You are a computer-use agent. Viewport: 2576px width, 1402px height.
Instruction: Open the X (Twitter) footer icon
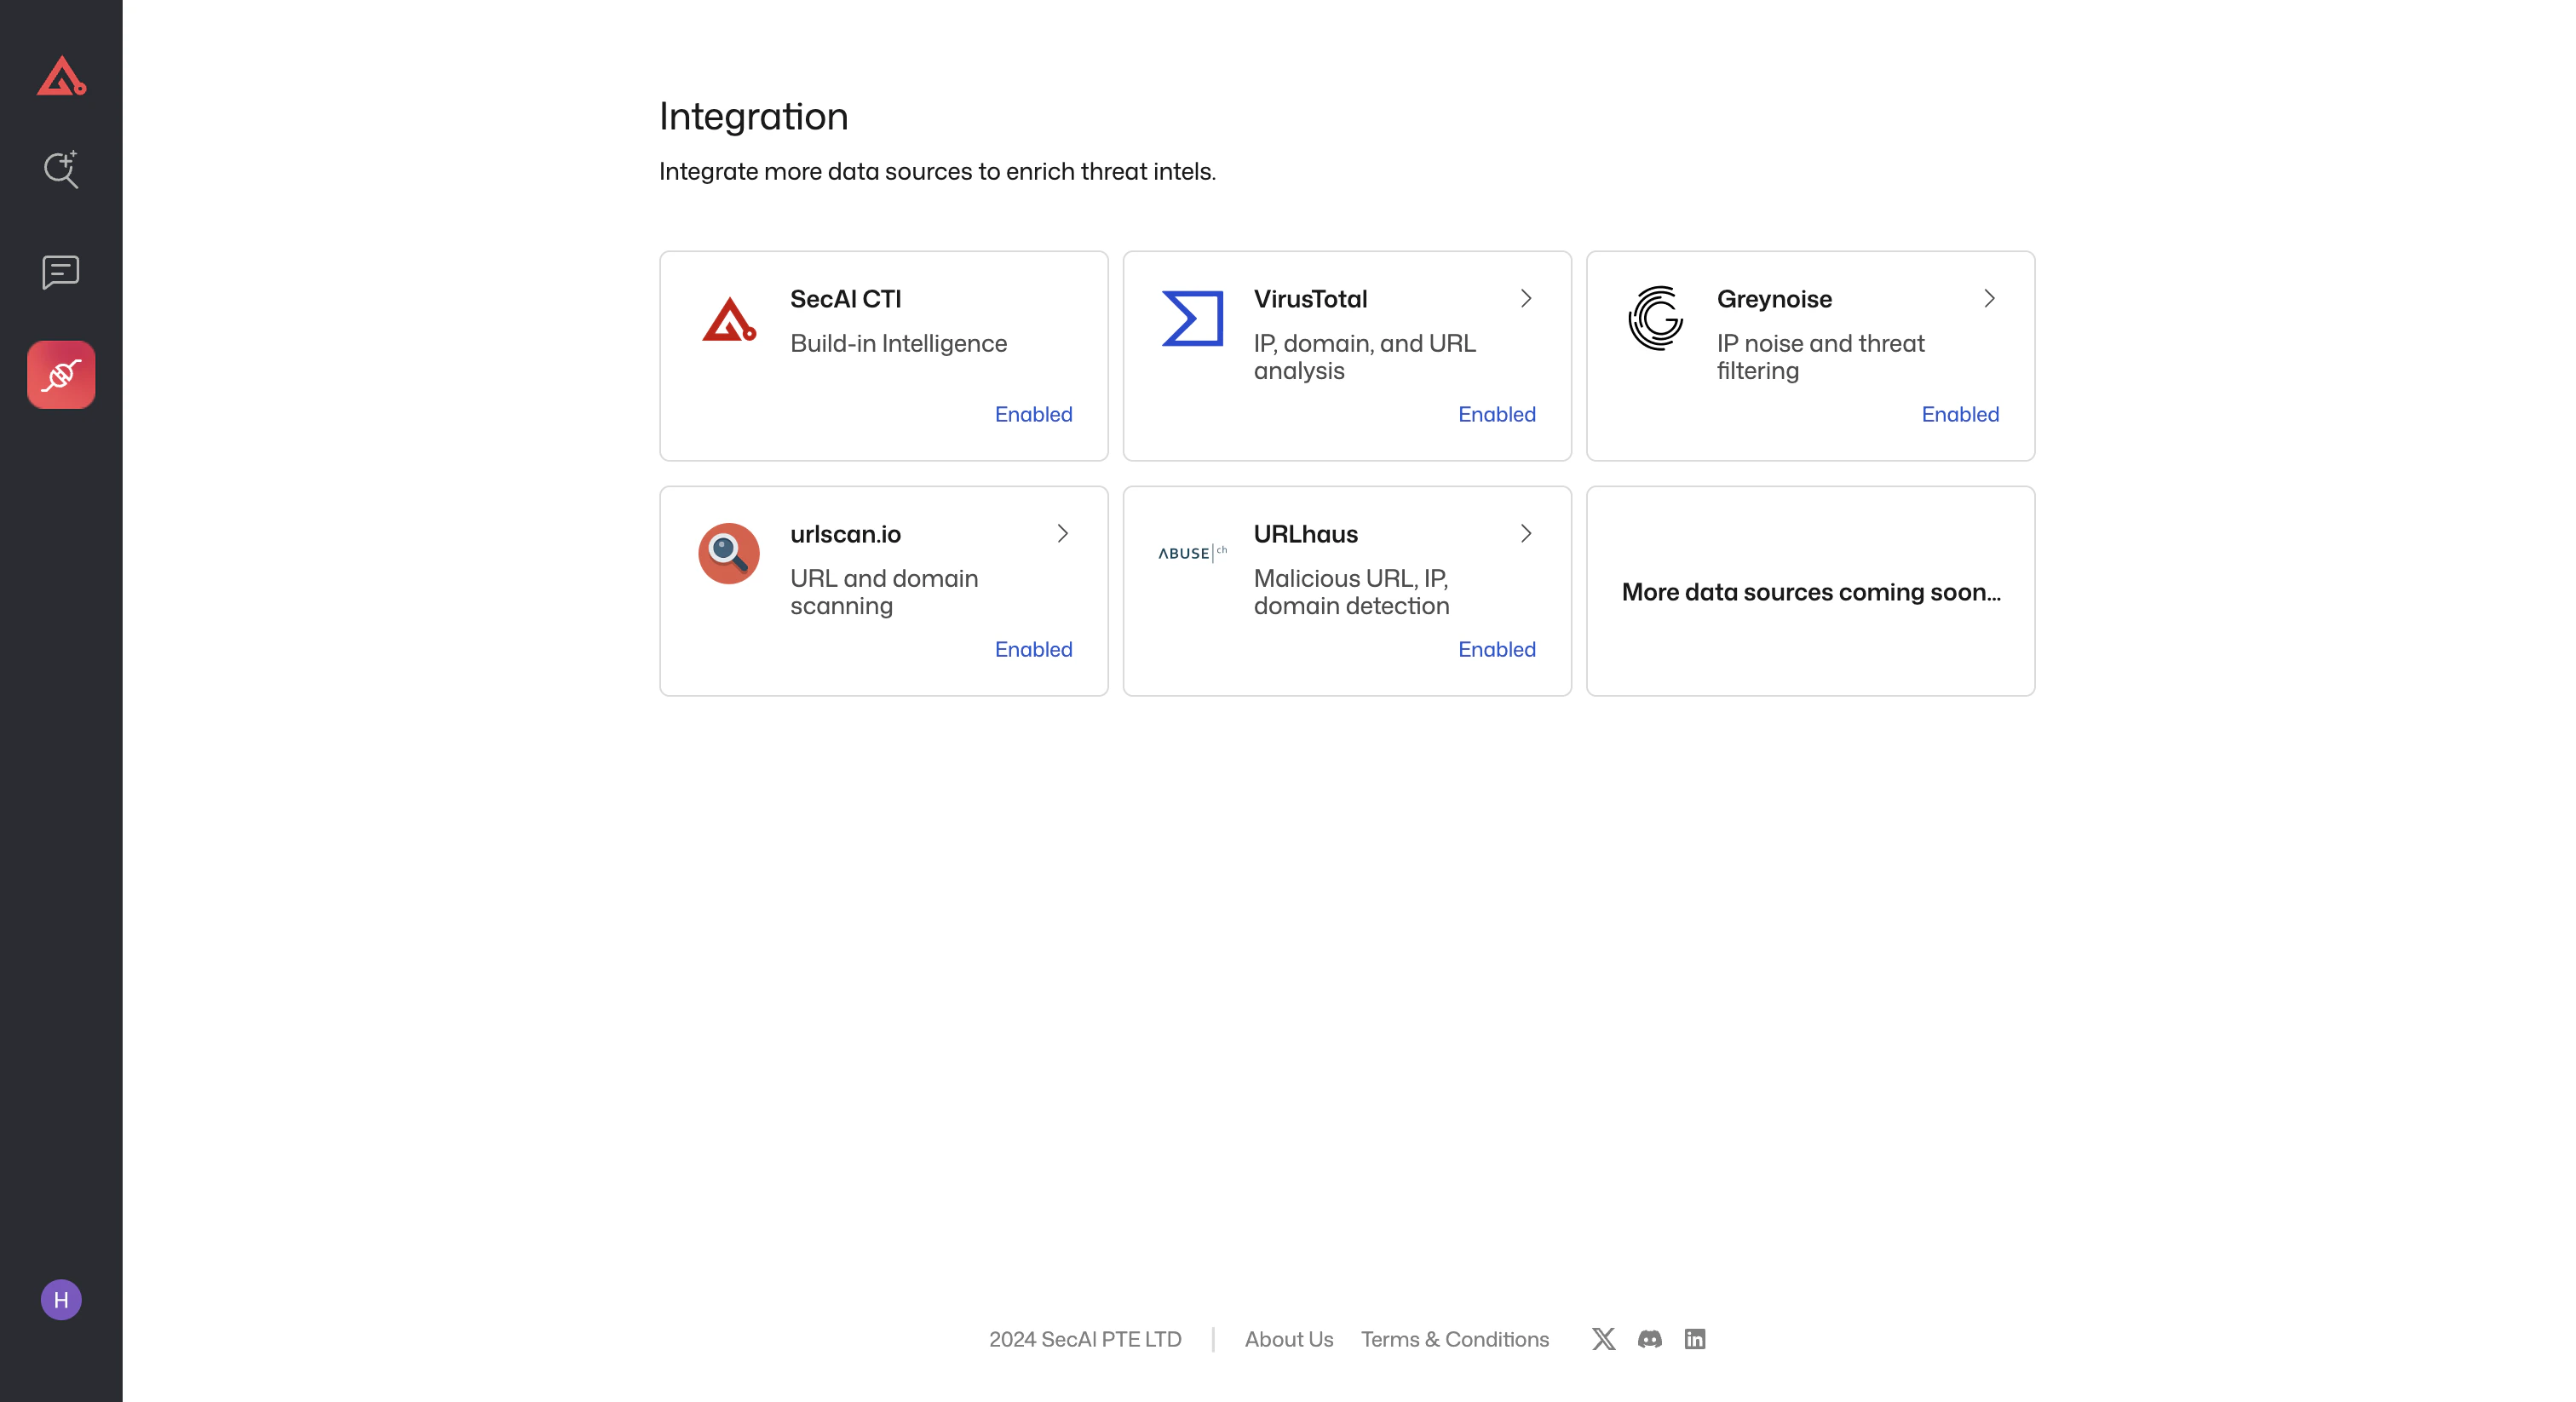pyautogui.click(x=1603, y=1339)
